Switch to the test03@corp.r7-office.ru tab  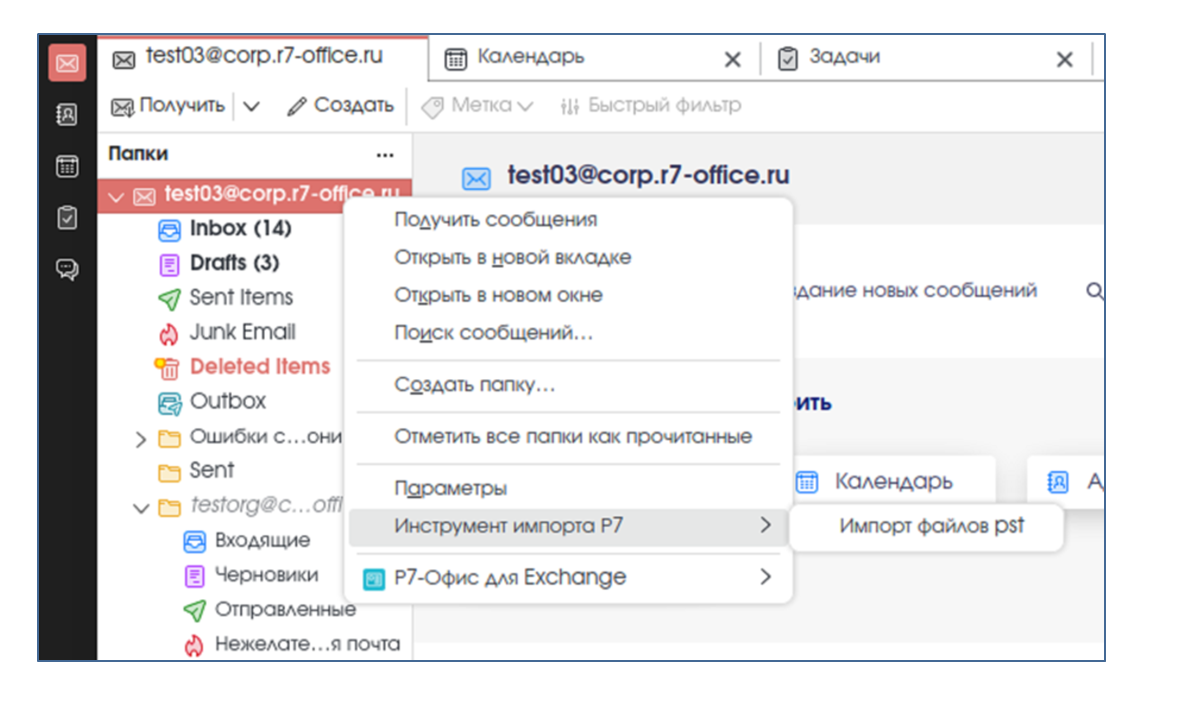263,56
